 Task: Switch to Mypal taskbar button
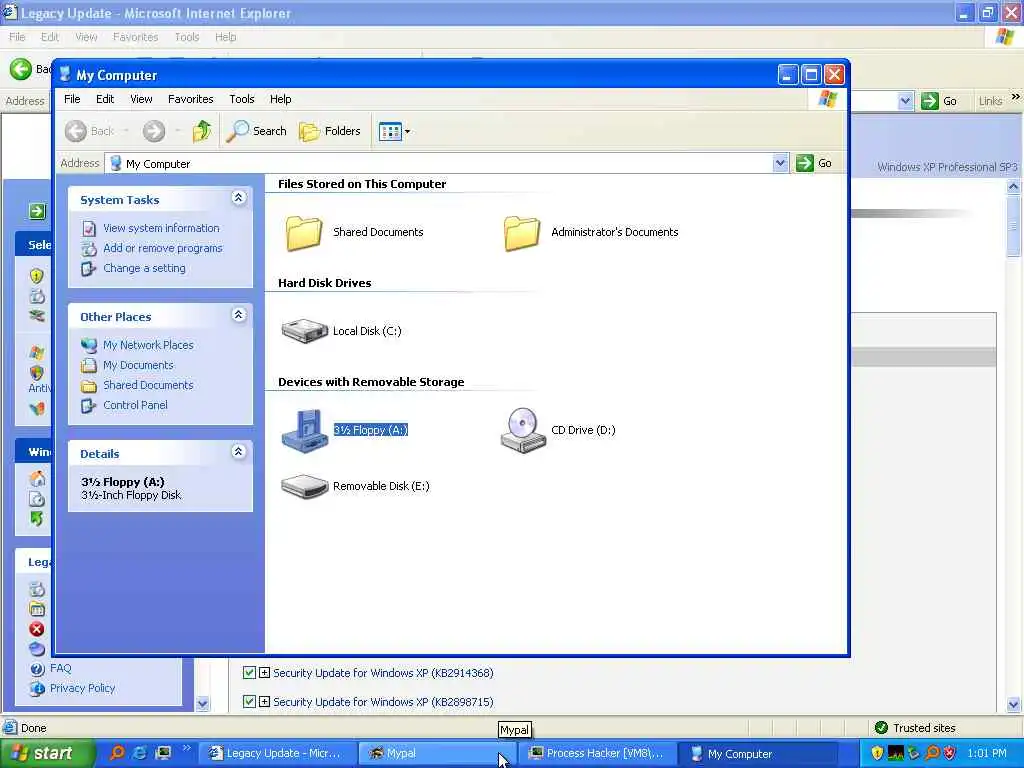click(x=436, y=754)
